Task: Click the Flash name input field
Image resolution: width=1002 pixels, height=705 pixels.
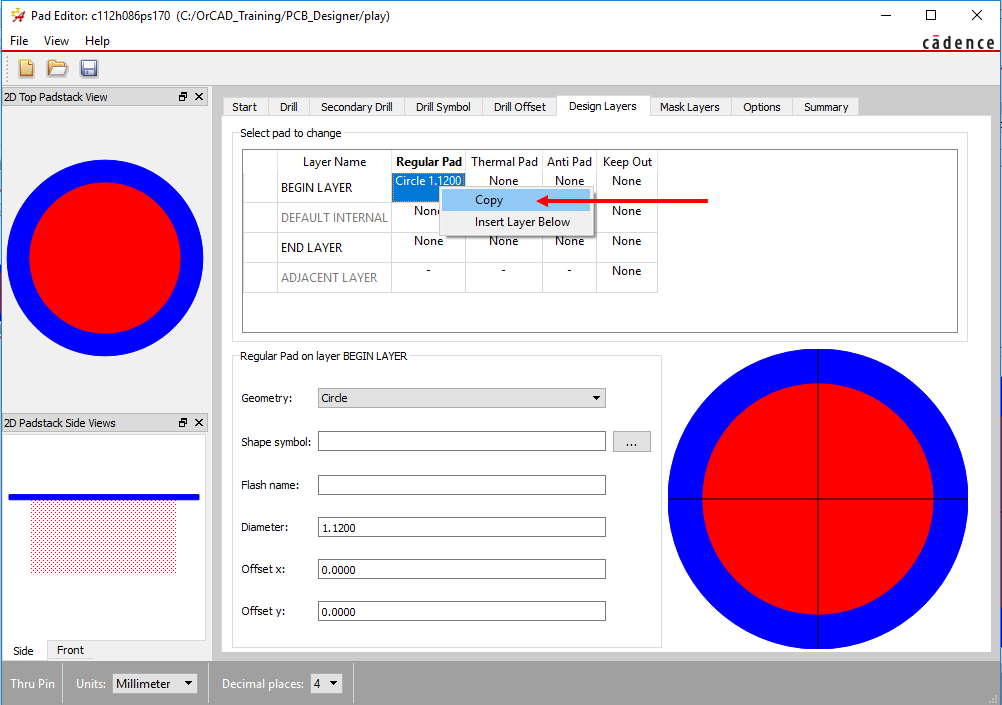Action: coord(461,484)
